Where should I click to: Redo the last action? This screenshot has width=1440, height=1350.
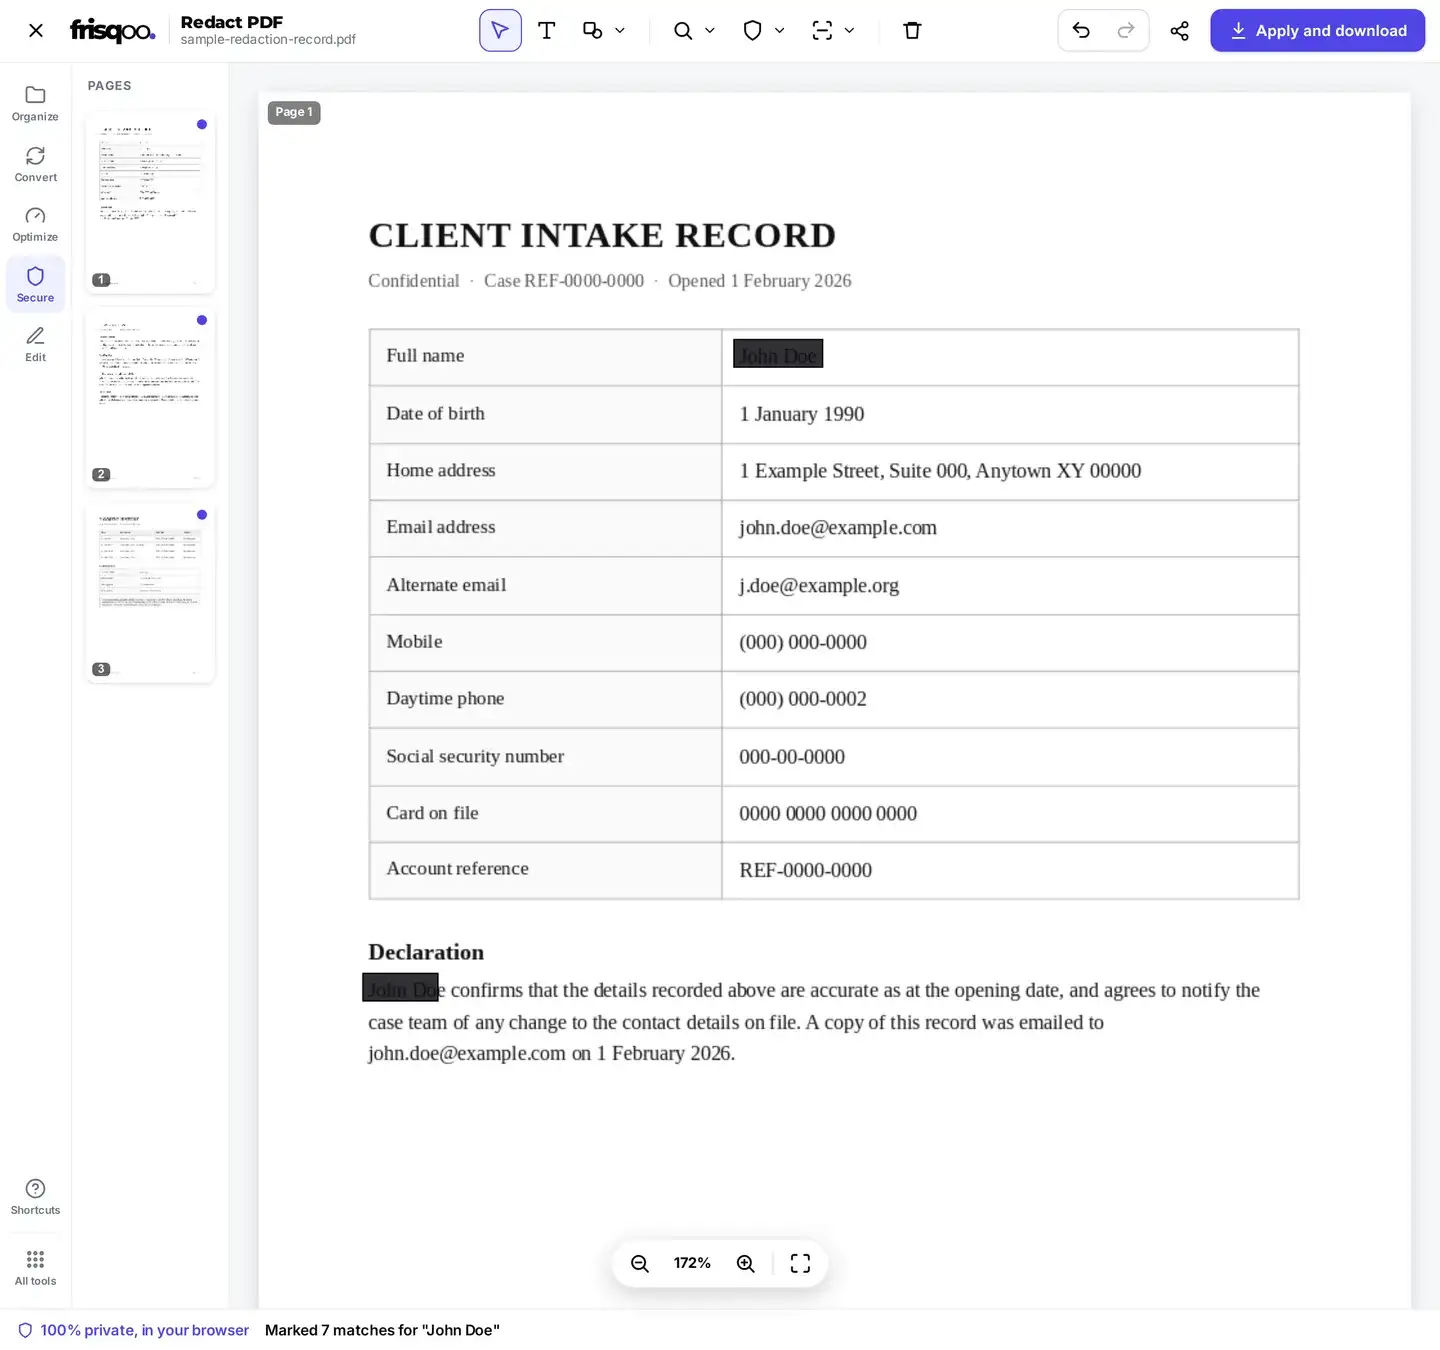1126,31
